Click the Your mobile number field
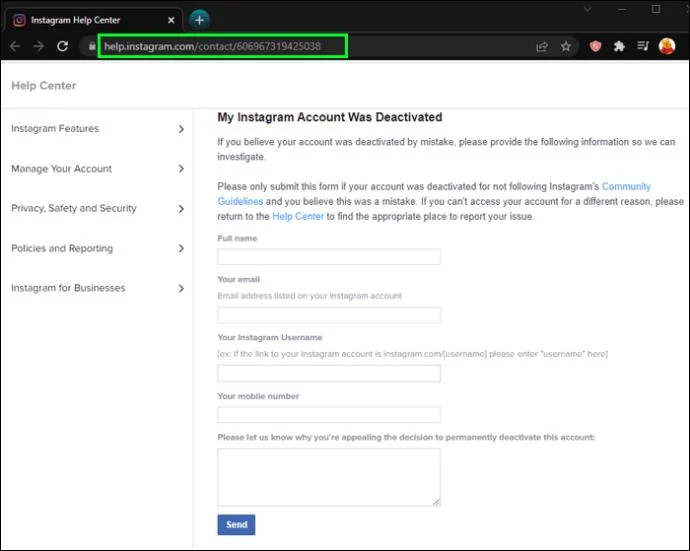 329,415
